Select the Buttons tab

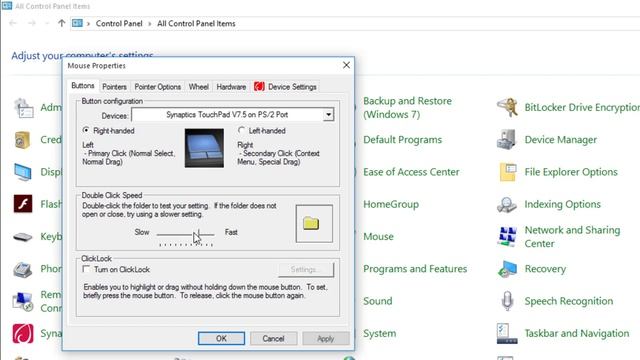pos(83,86)
